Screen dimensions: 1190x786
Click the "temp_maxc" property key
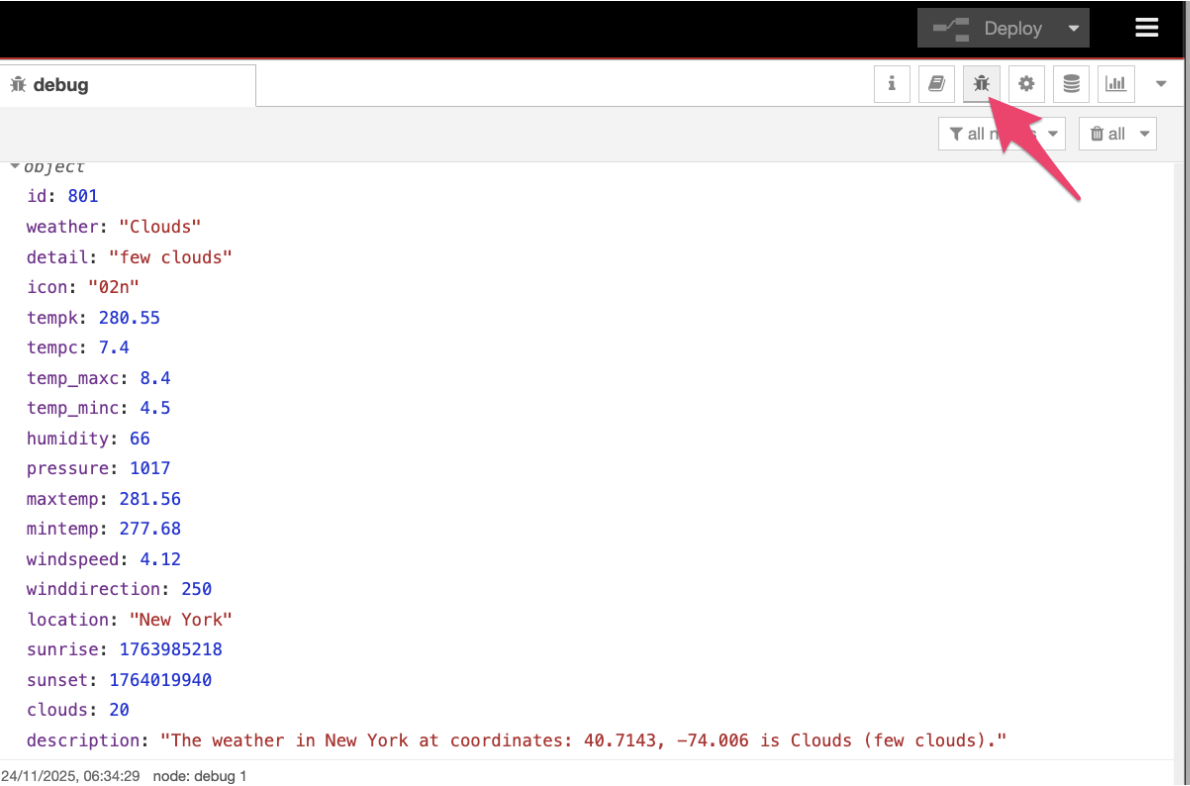(x=72, y=378)
